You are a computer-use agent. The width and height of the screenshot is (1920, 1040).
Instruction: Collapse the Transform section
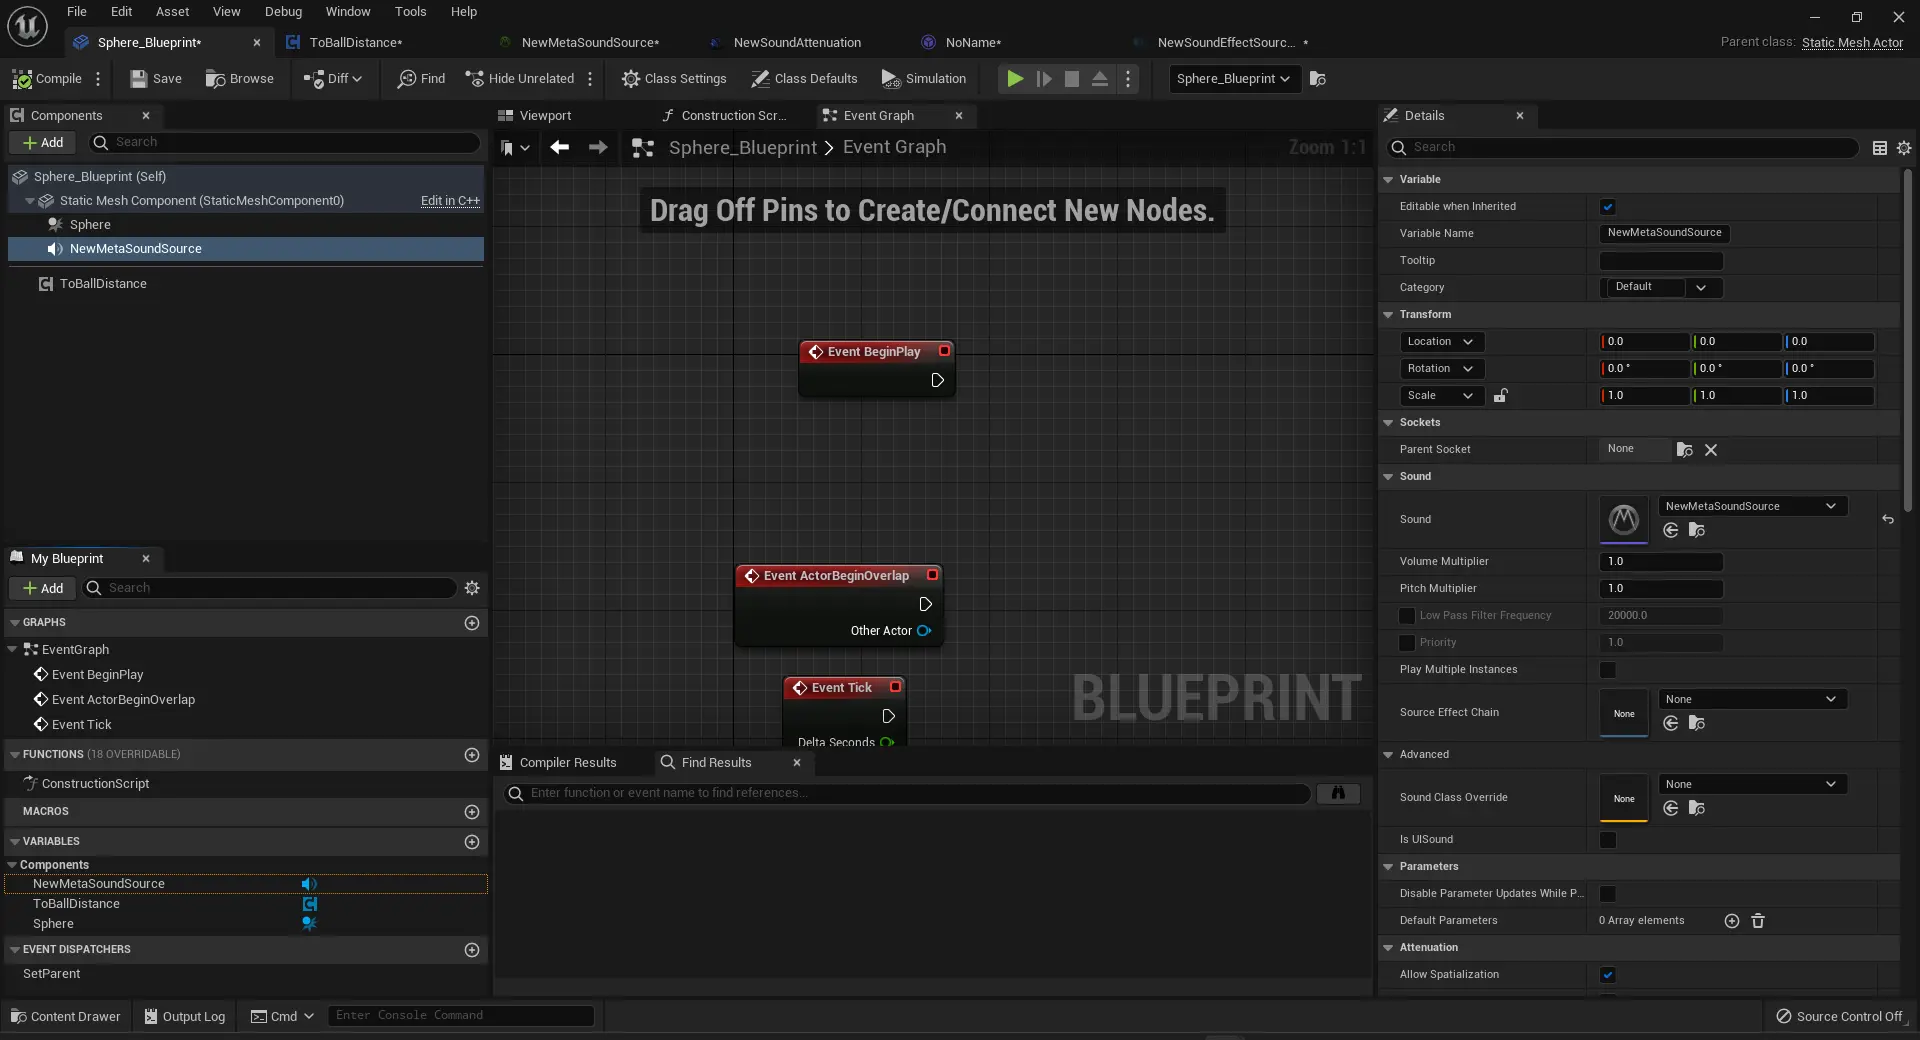pos(1388,315)
